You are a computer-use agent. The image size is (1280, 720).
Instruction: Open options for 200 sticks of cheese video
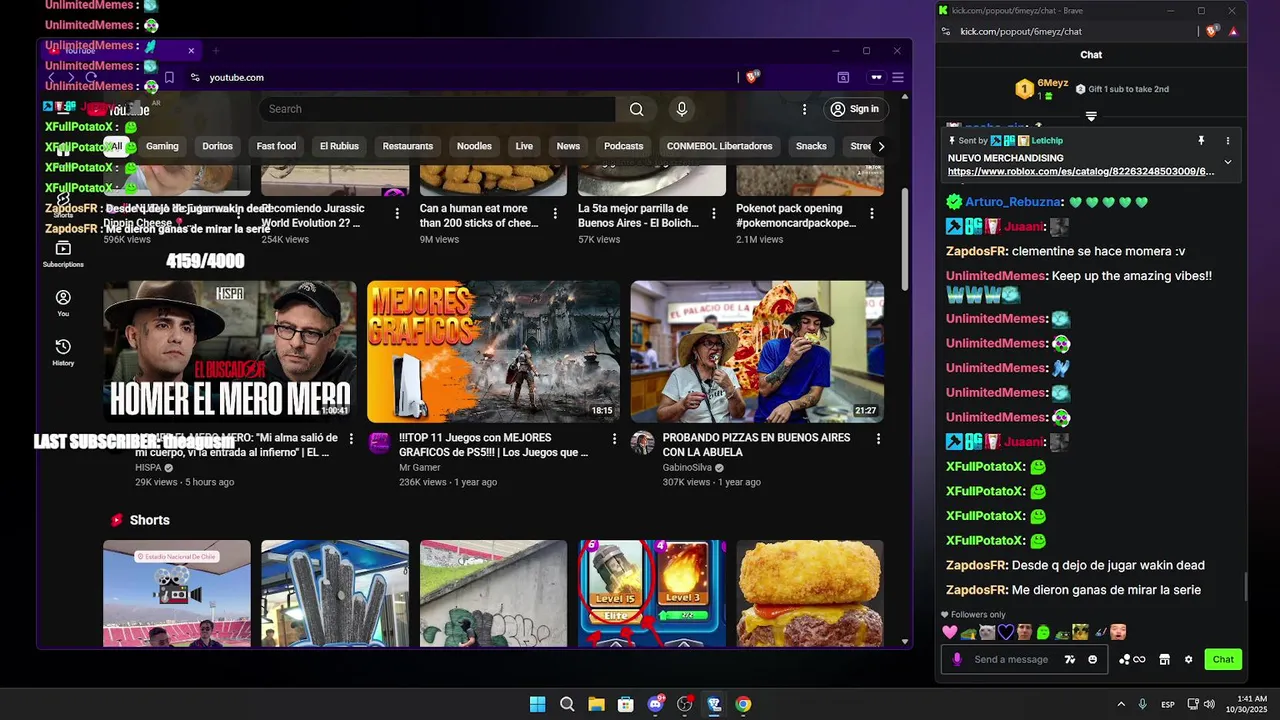point(555,214)
